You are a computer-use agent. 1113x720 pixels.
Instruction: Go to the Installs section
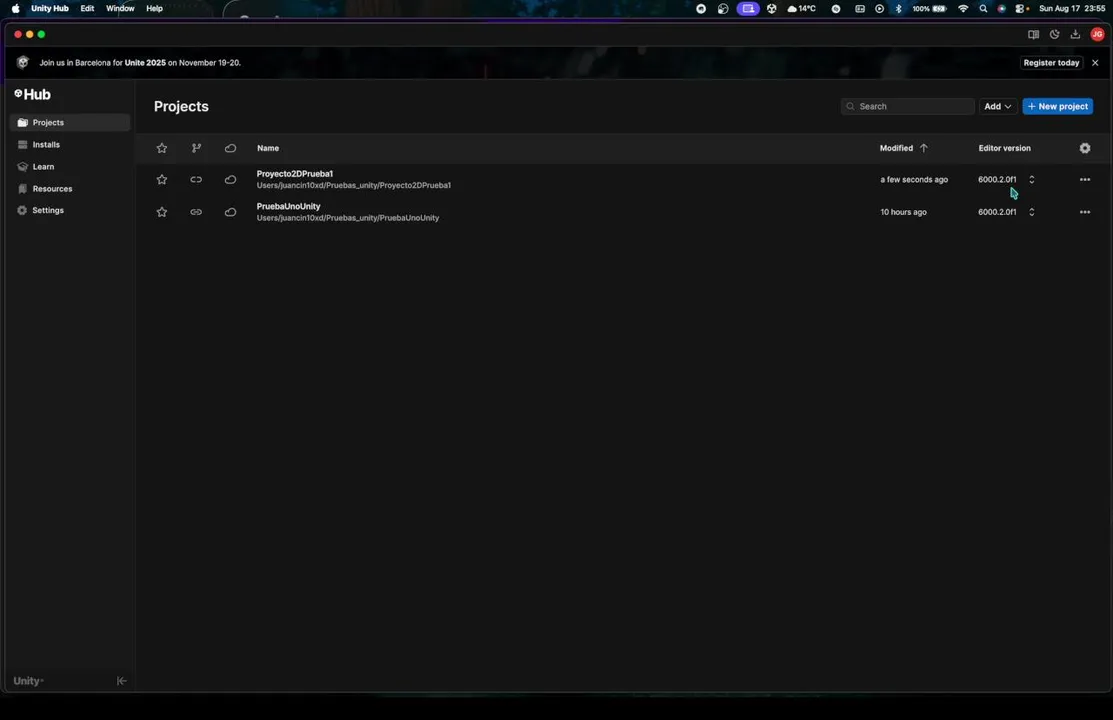(x=70, y=145)
